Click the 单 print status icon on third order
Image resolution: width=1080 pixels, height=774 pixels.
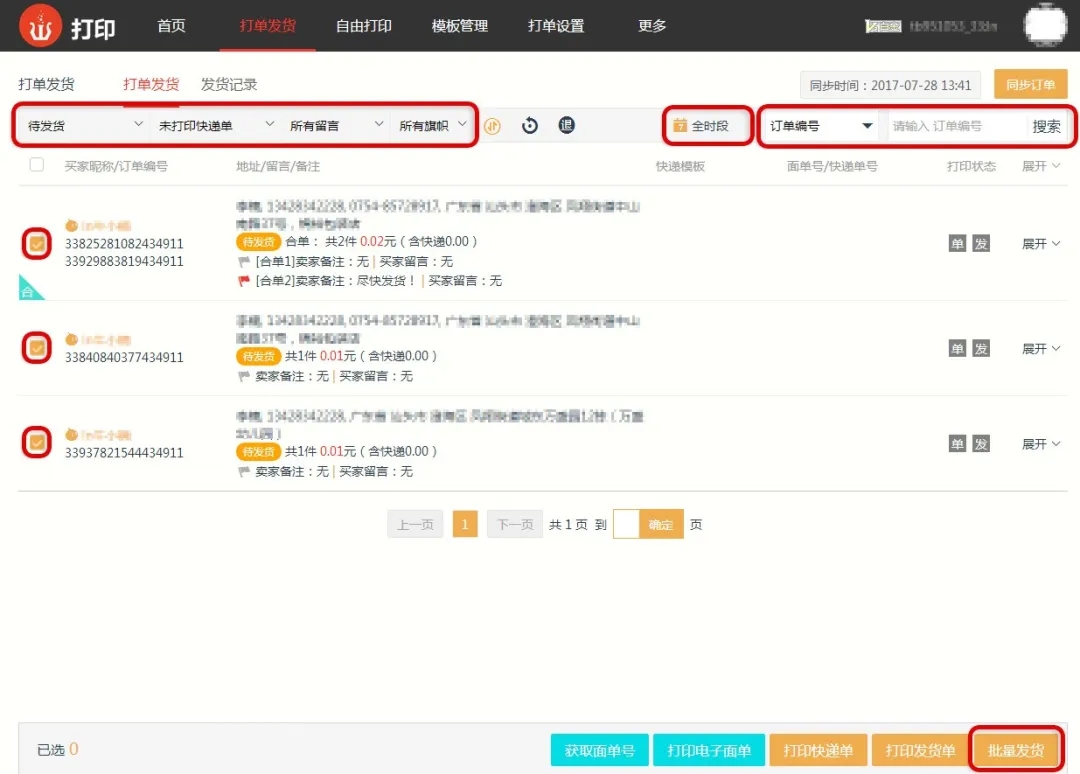click(x=957, y=443)
